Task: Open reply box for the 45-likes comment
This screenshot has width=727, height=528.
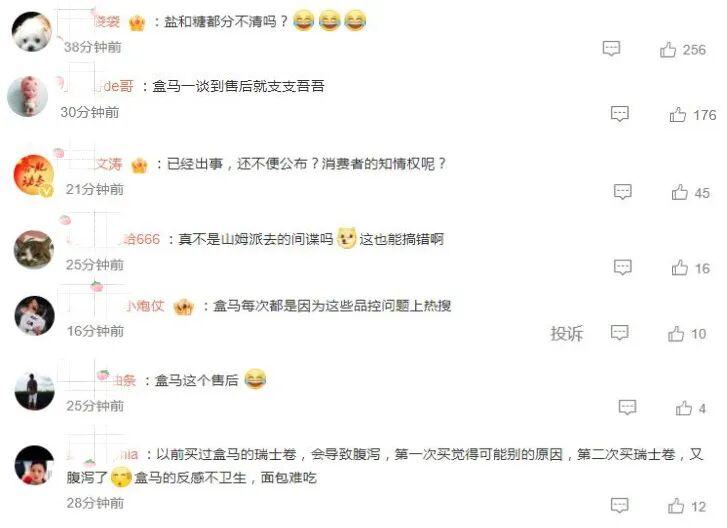Action: [622, 191]
